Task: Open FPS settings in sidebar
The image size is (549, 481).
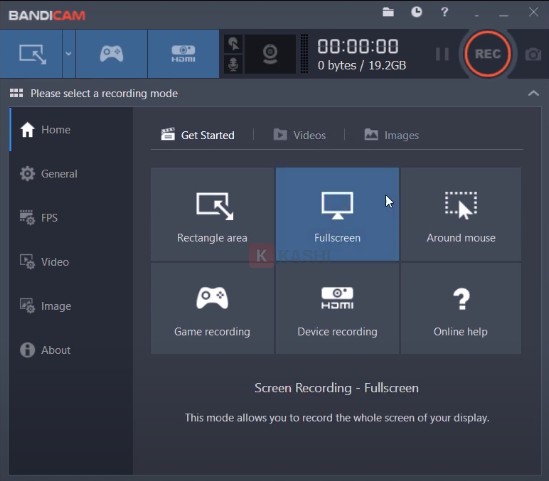Action: 71,218
